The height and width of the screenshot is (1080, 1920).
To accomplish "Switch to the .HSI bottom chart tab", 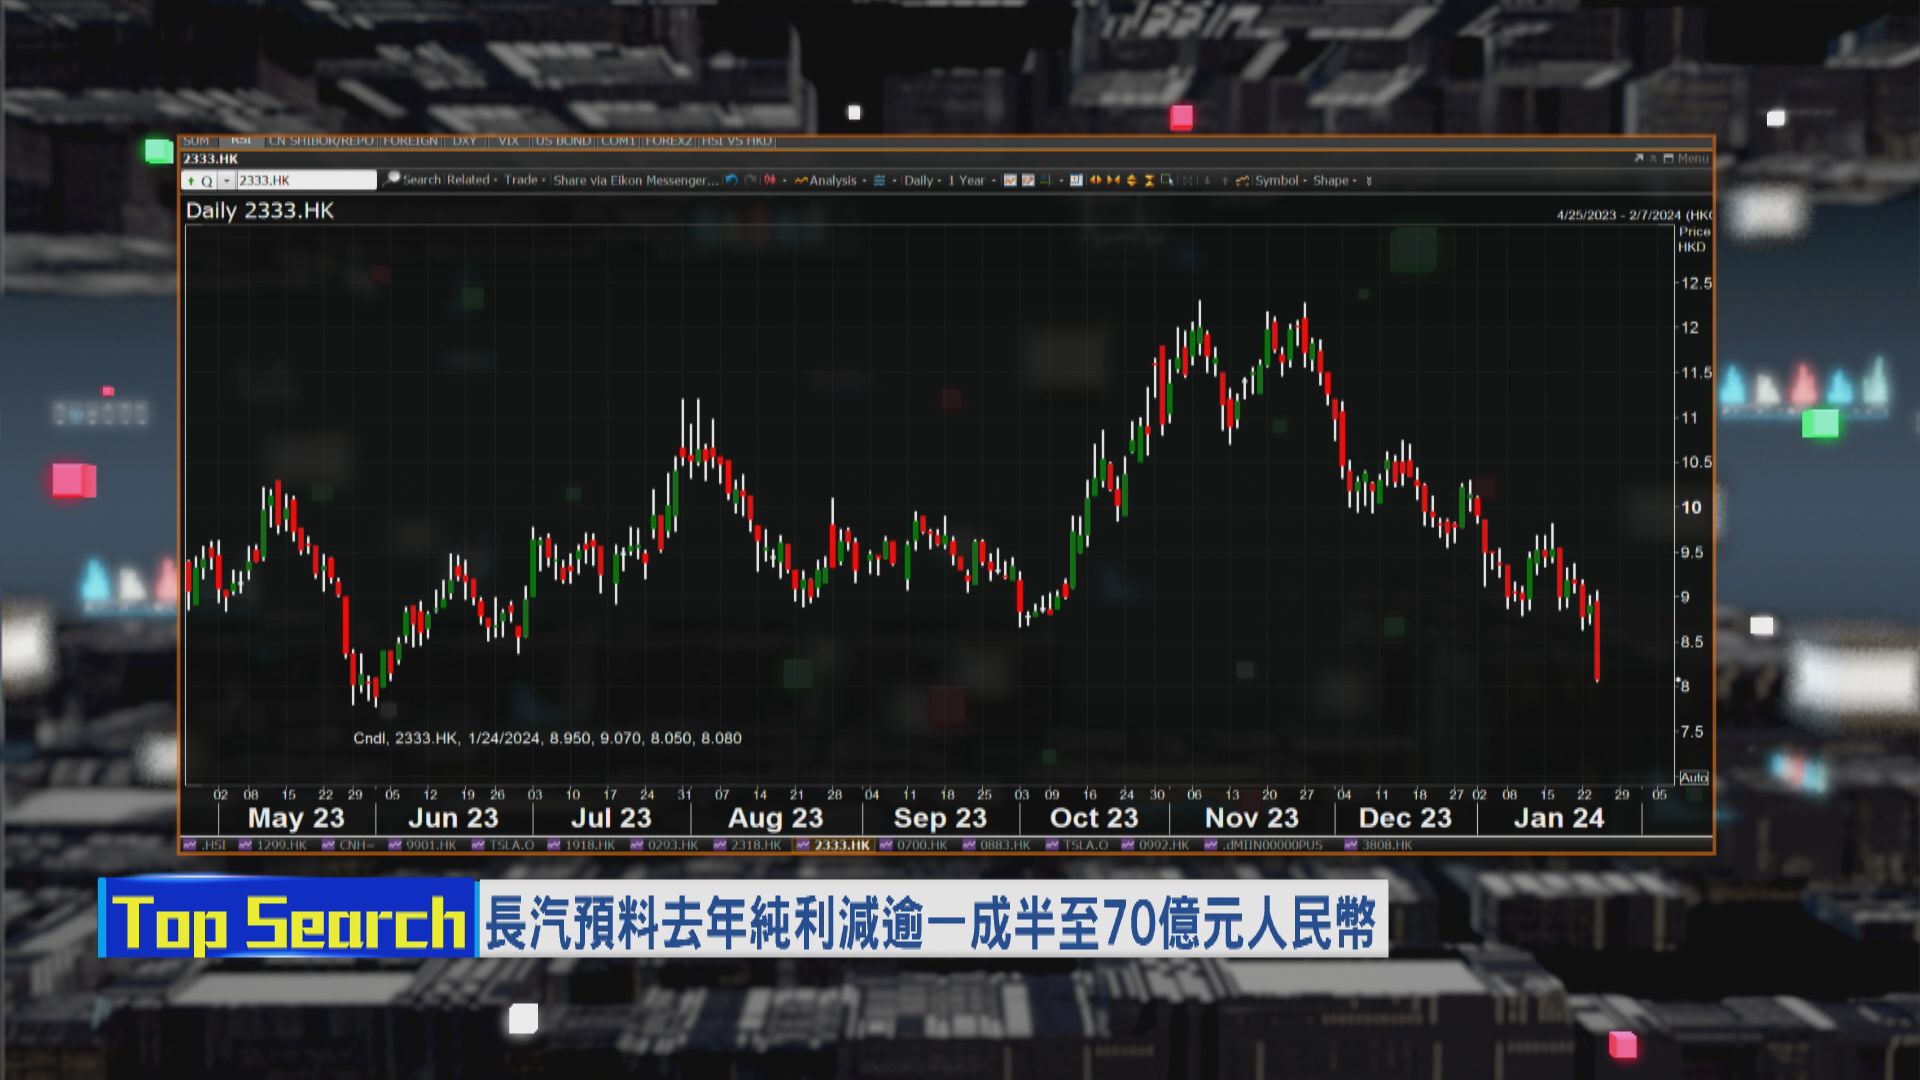I will coord(204,845).
